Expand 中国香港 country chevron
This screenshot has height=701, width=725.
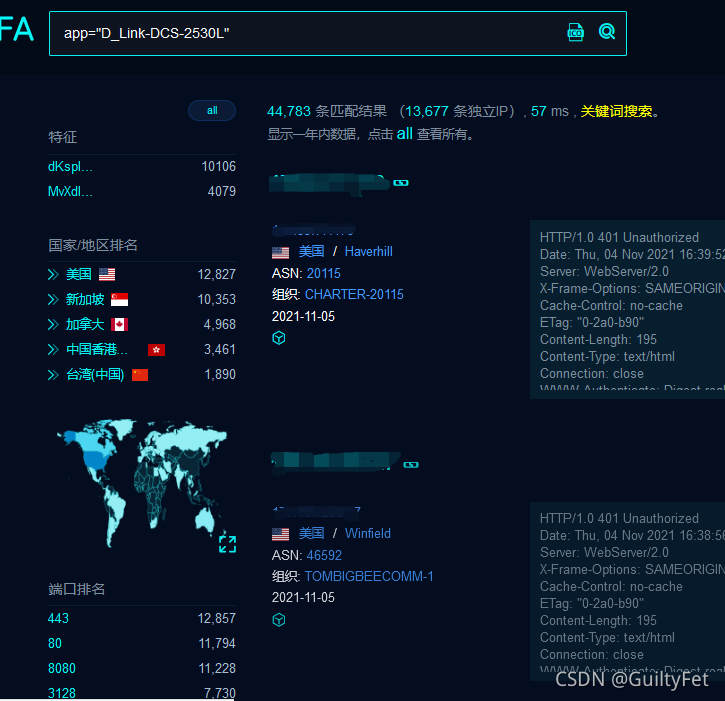tap(53, 350)
